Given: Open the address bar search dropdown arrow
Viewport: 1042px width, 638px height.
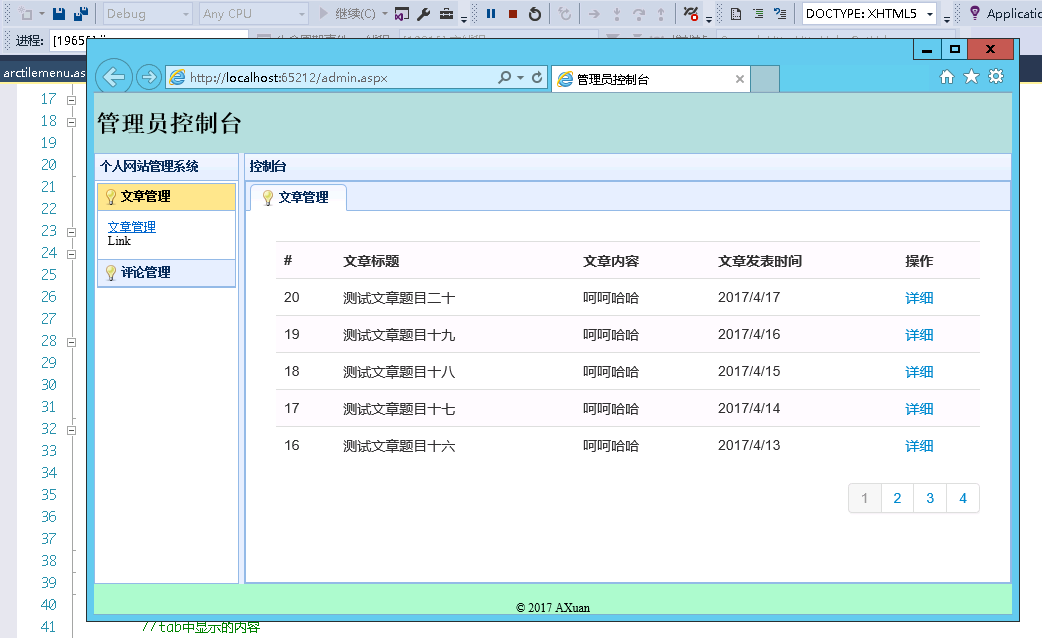Looking at the screenshot, I should point(520,78).
